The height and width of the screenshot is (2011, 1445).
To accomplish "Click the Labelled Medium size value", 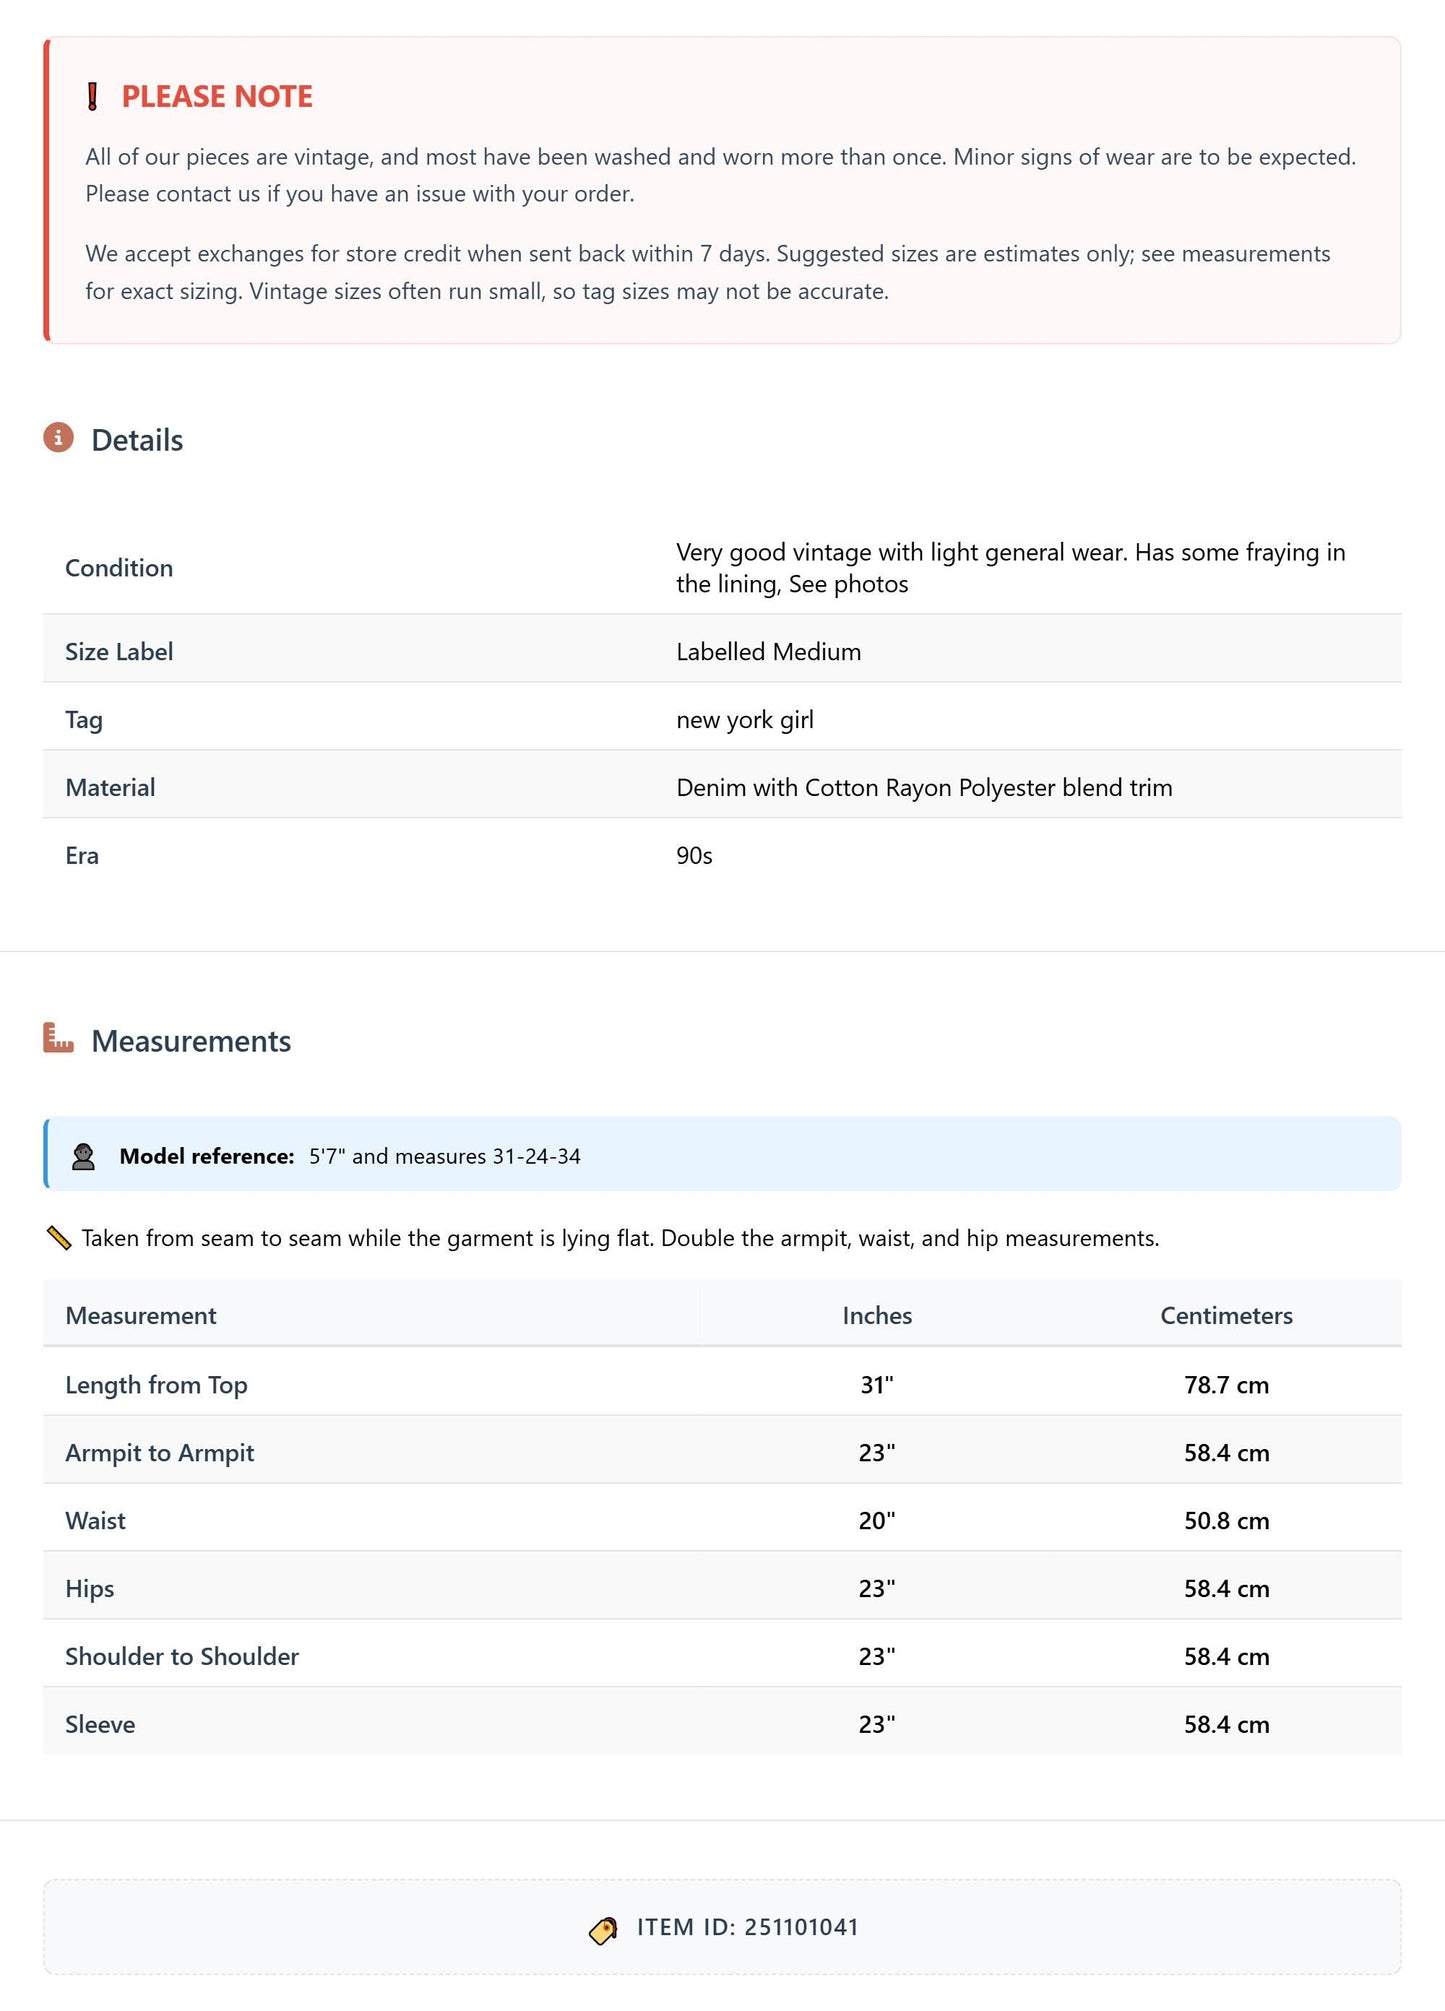I will click(768, 652).
